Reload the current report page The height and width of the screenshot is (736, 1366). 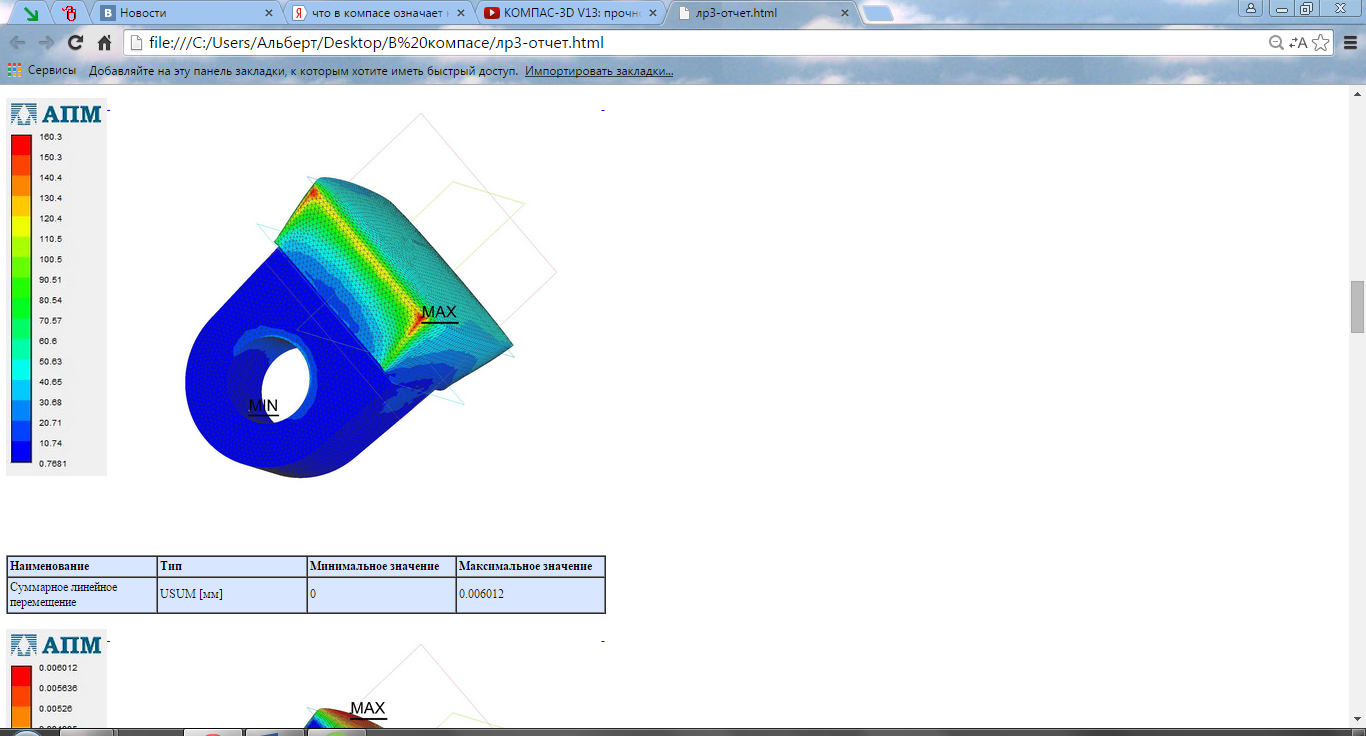[75, 43]
